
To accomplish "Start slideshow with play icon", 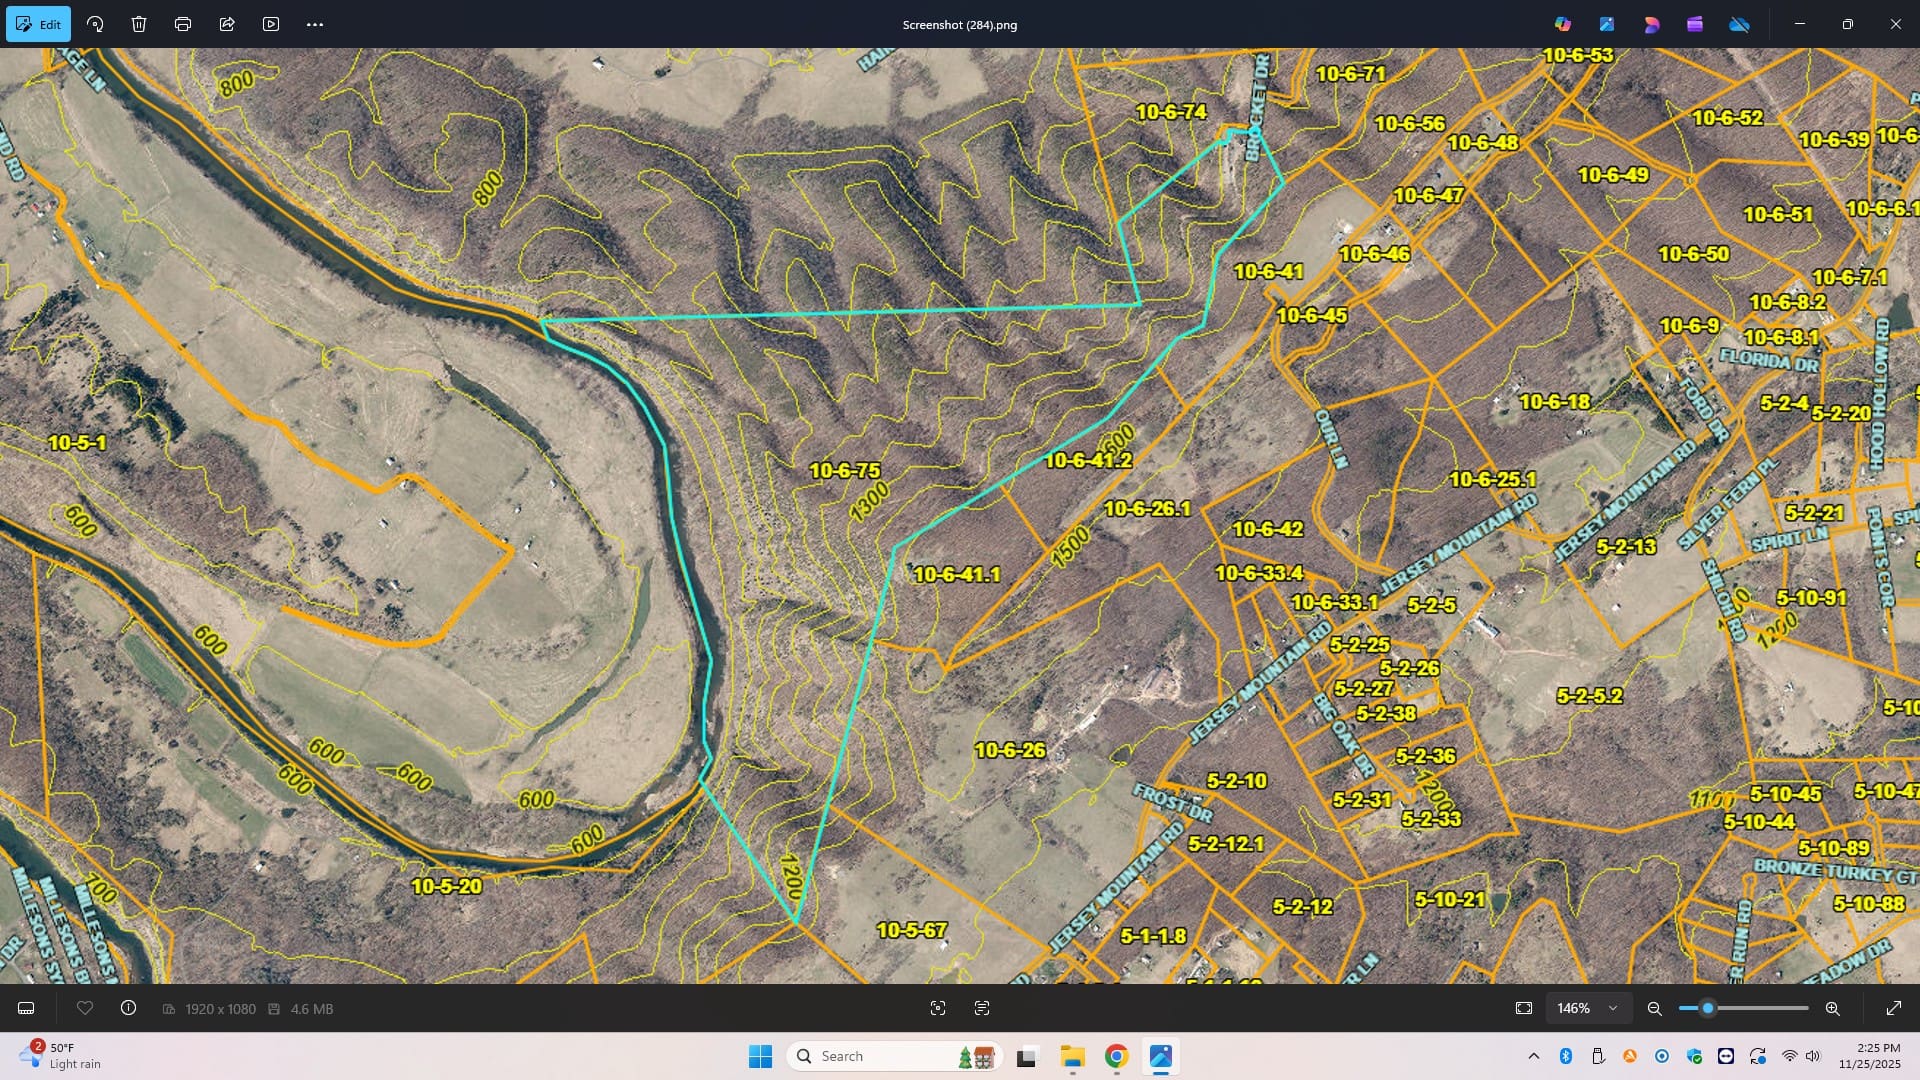I will click(271, 24).
